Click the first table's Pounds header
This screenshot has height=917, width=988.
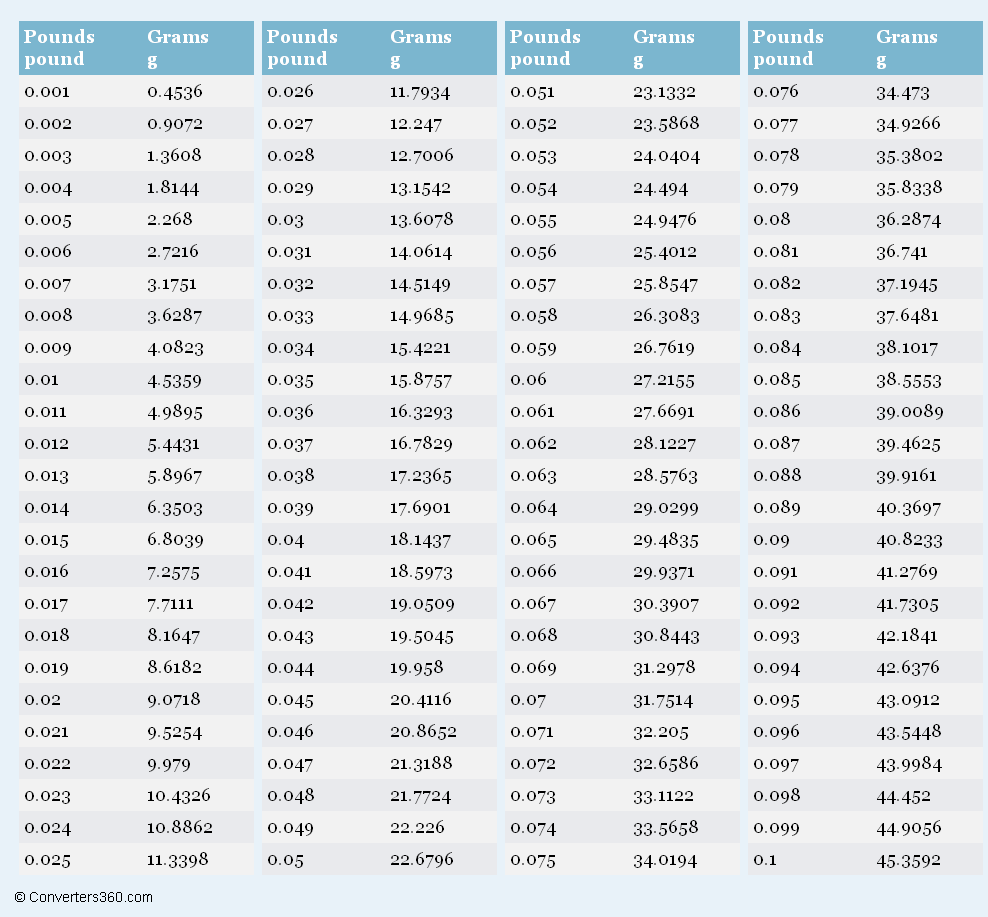pyautogui.click(x=59, y=48)
